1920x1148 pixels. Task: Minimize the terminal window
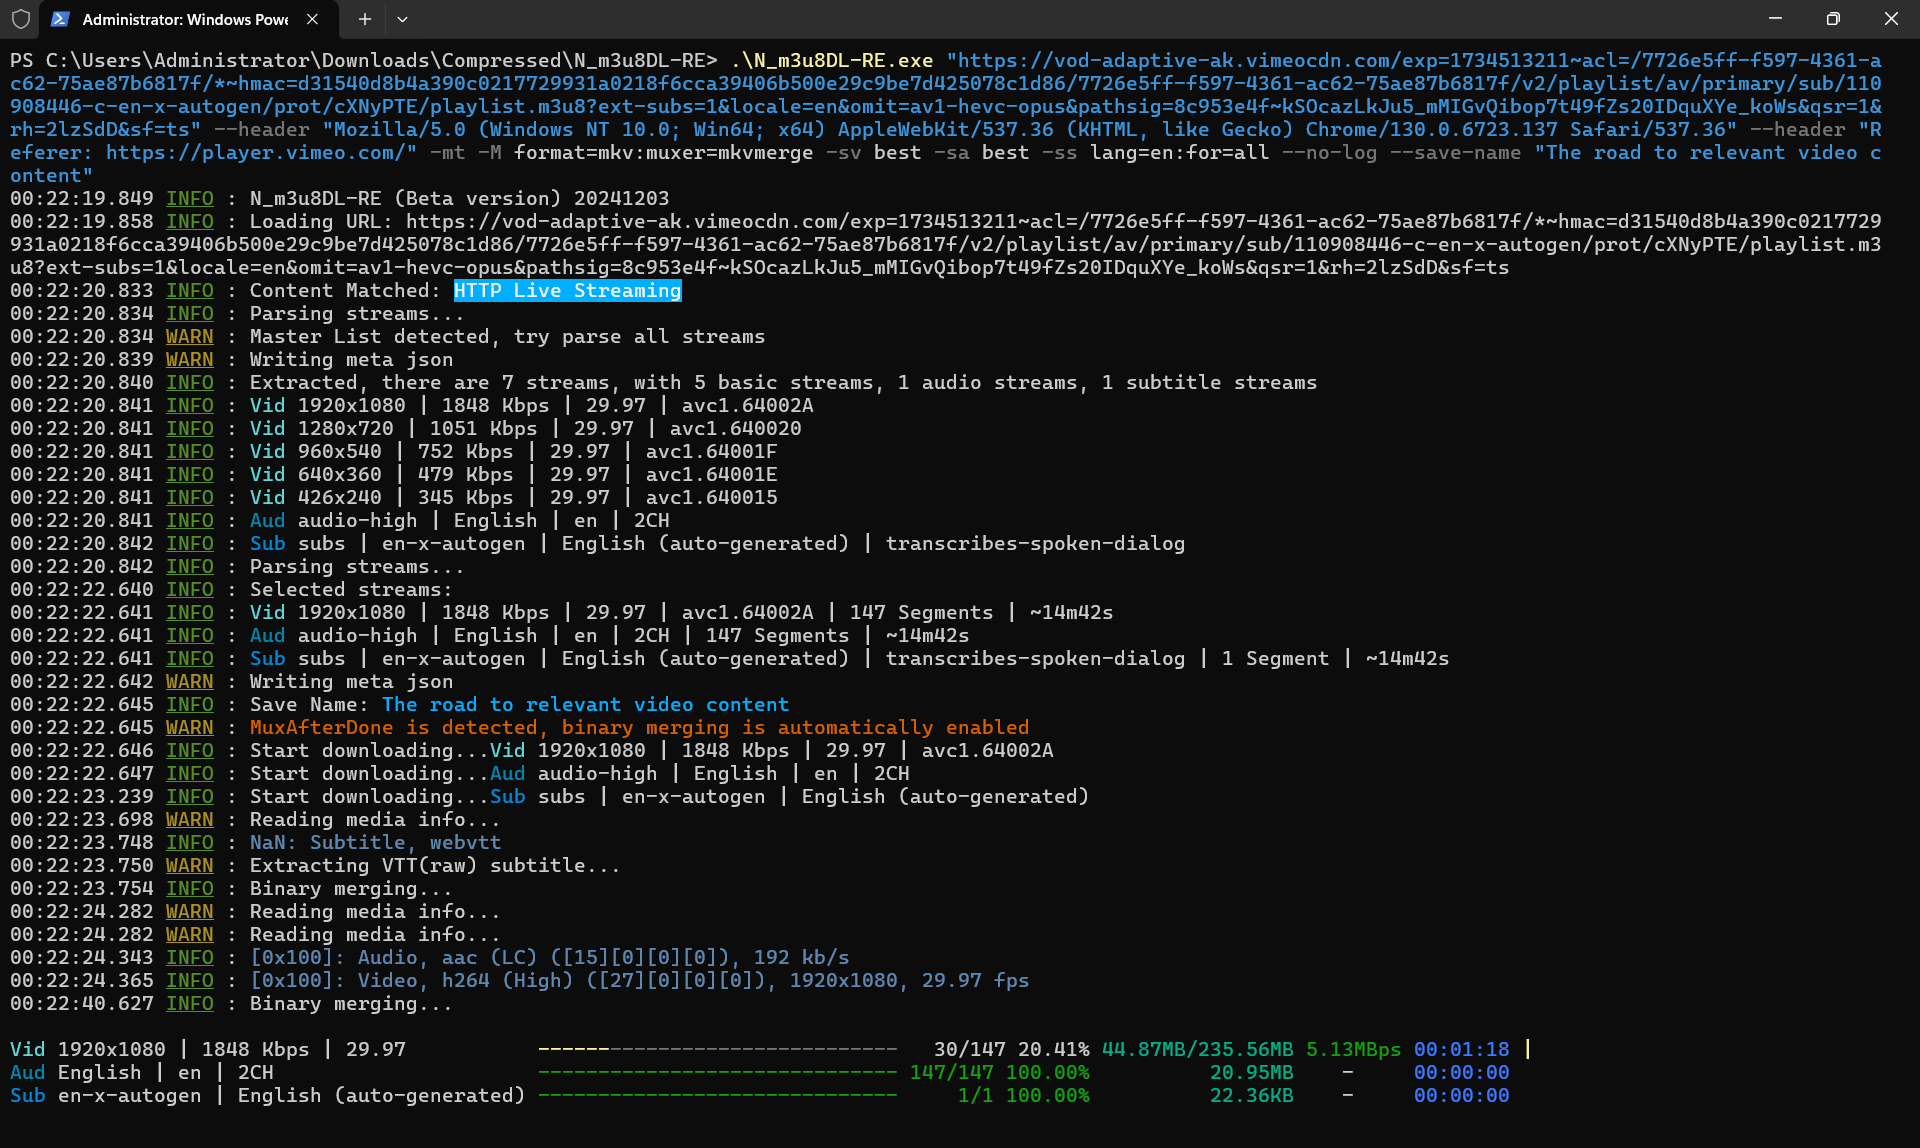tap(1775, 19)
